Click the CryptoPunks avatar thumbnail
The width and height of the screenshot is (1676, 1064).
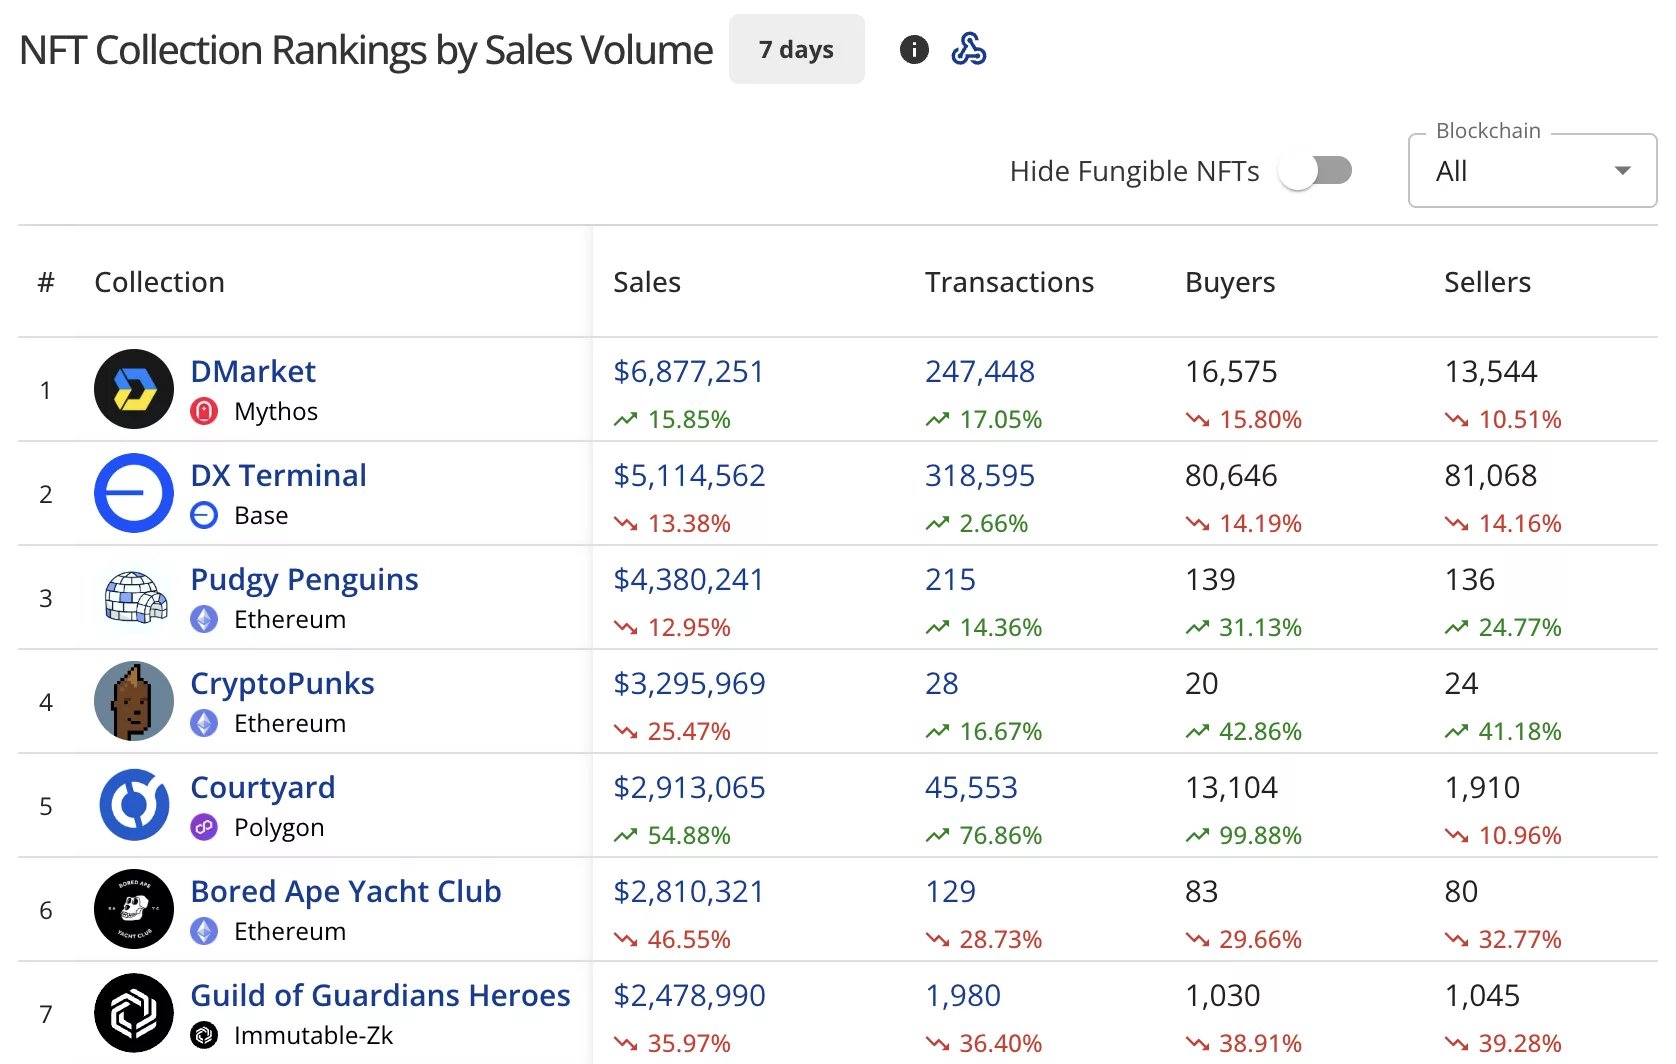coord(133,701)
